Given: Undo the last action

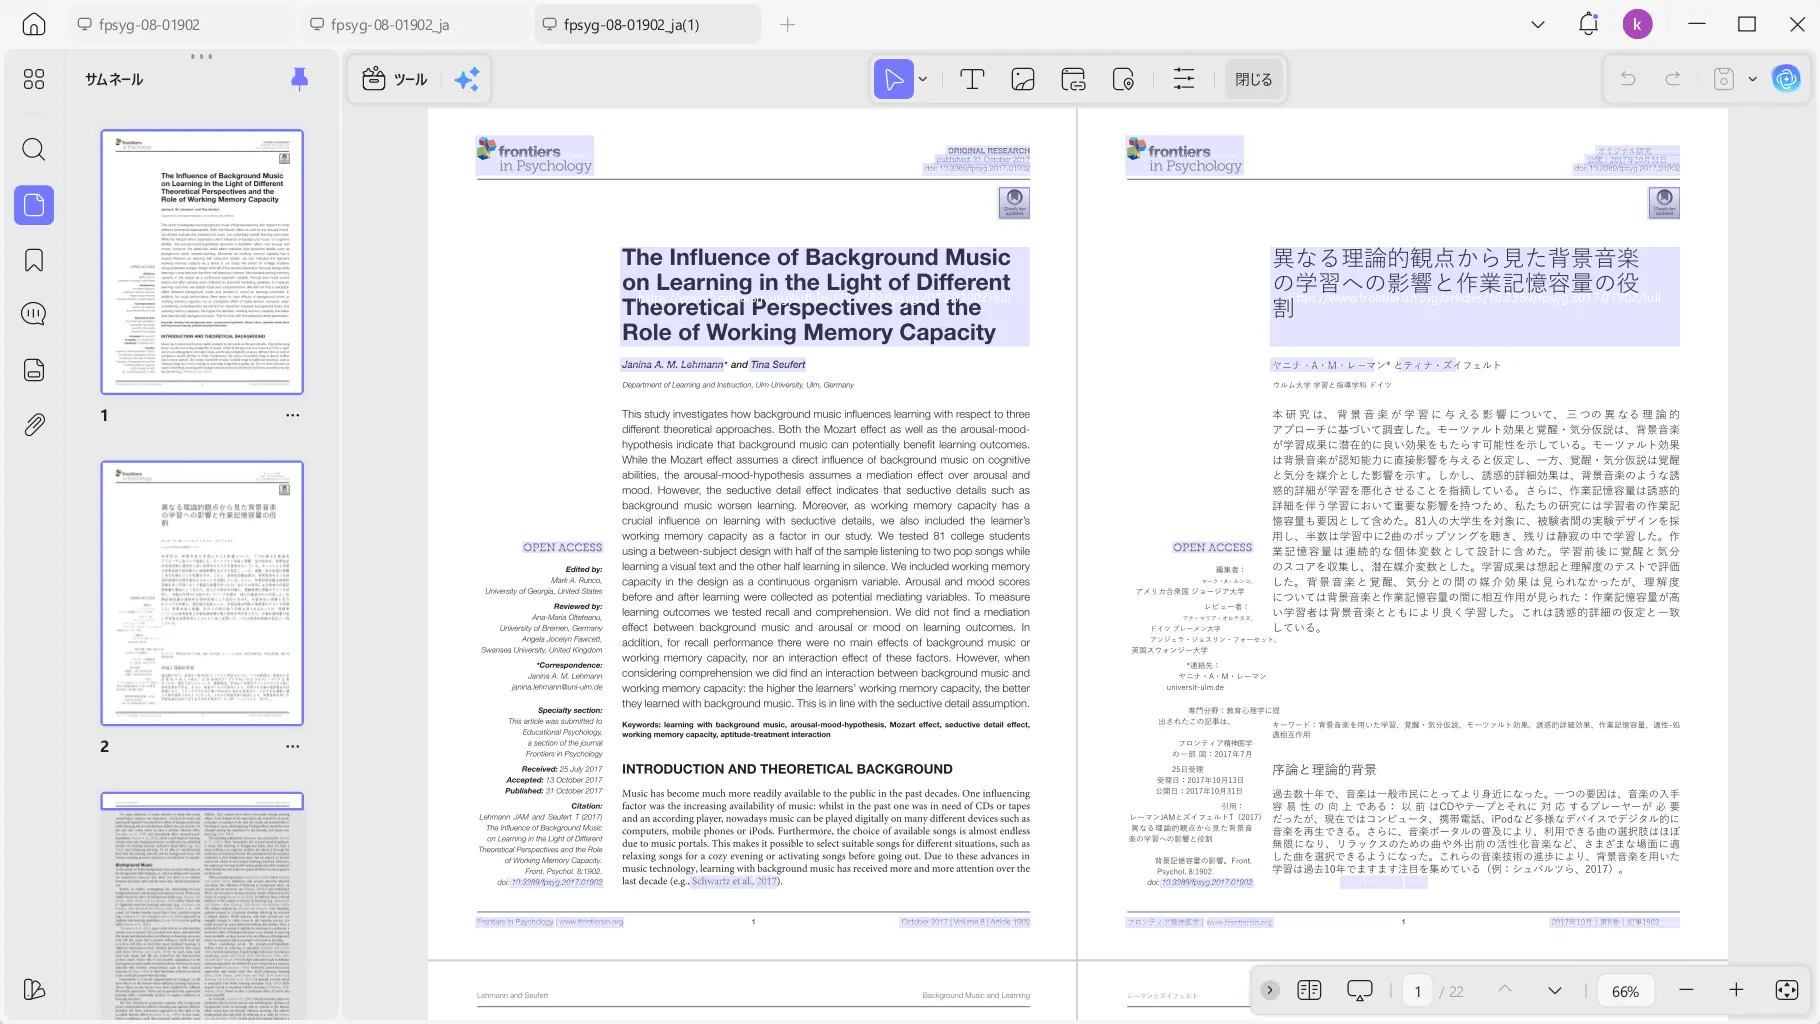Looking at the screenshot, I should [x=1628, y=79].
